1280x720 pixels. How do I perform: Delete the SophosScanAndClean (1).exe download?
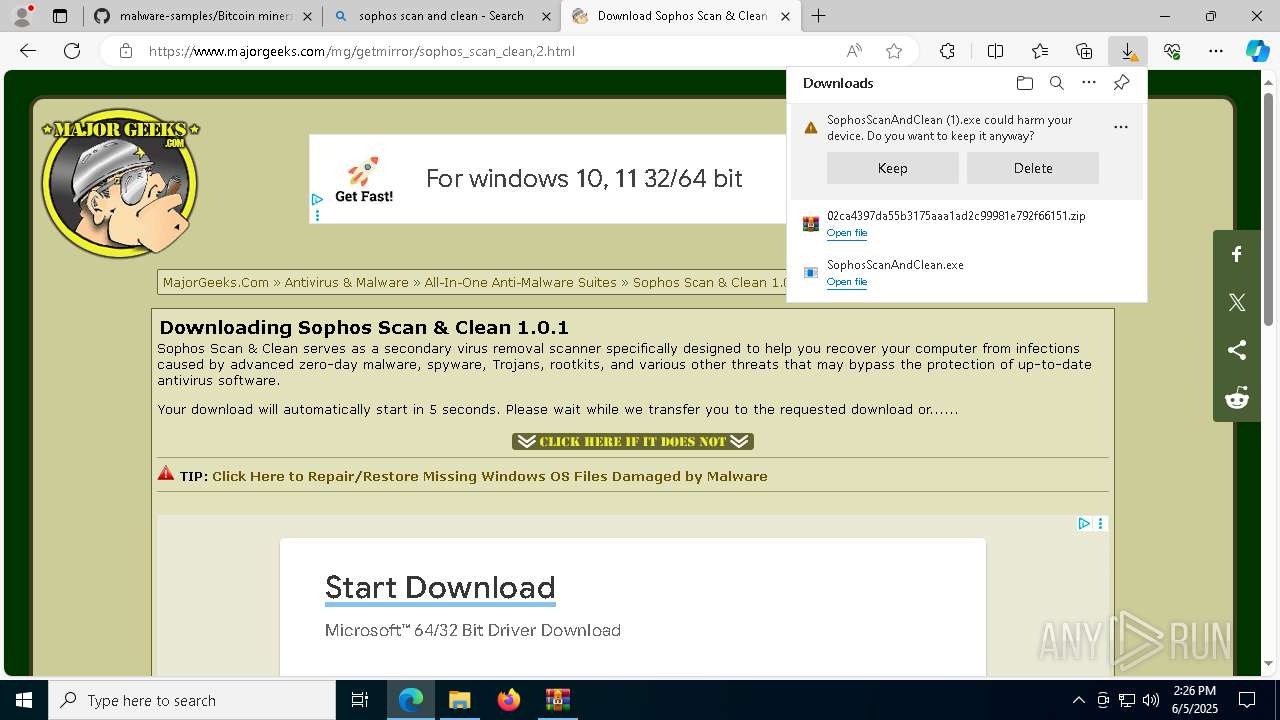(x=1033, y=168)
